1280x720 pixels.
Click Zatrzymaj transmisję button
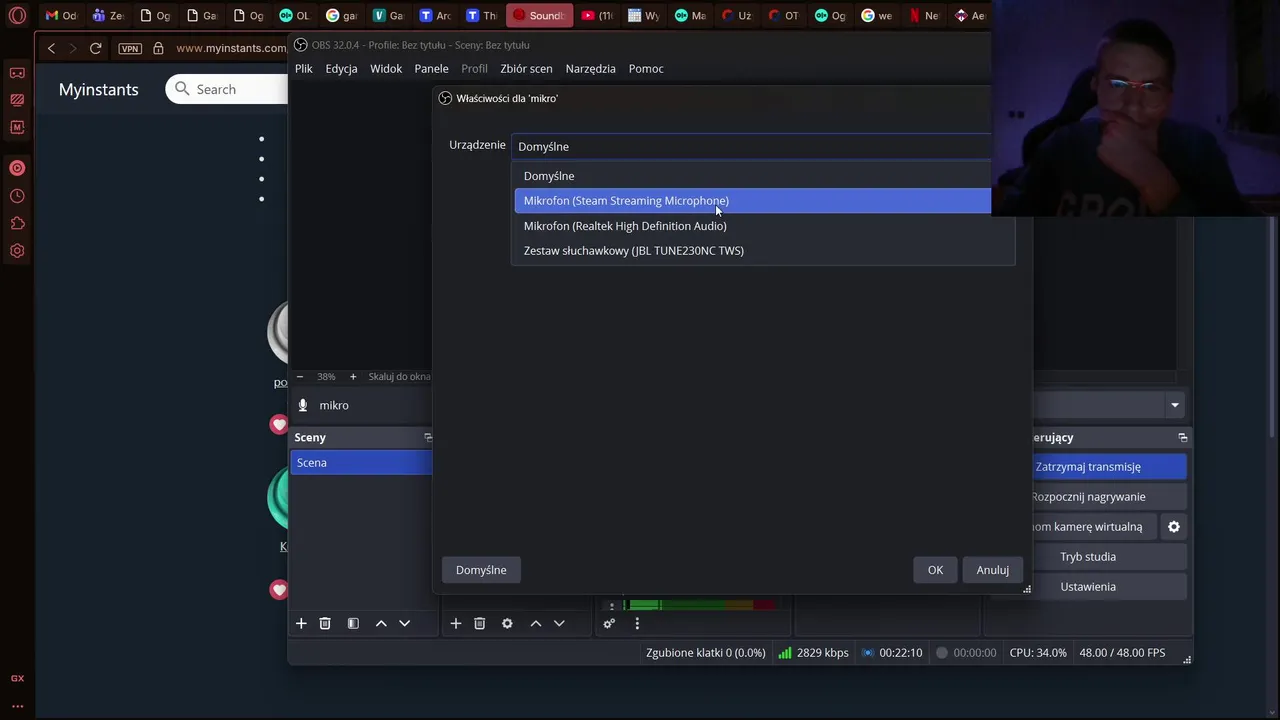click(1109, 467)
